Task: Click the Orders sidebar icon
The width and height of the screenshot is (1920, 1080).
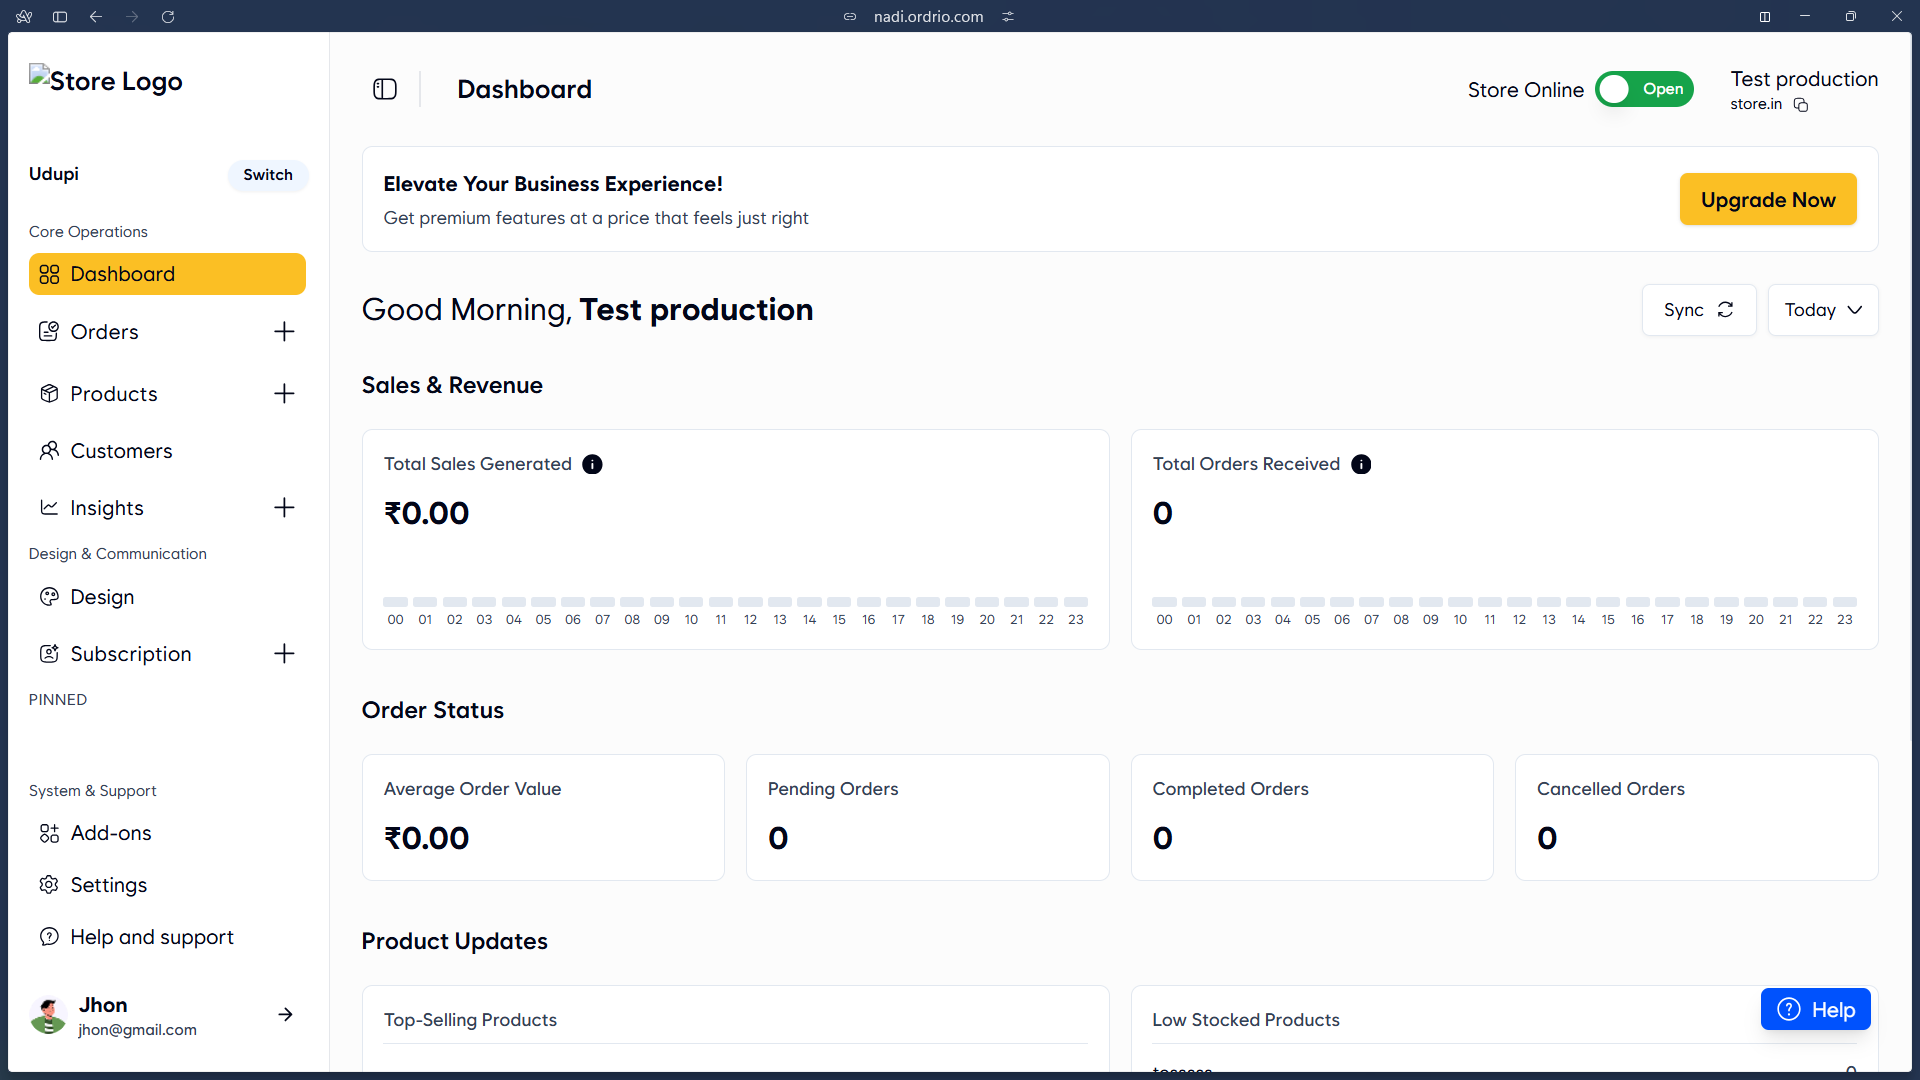Action: pos(49,332)
